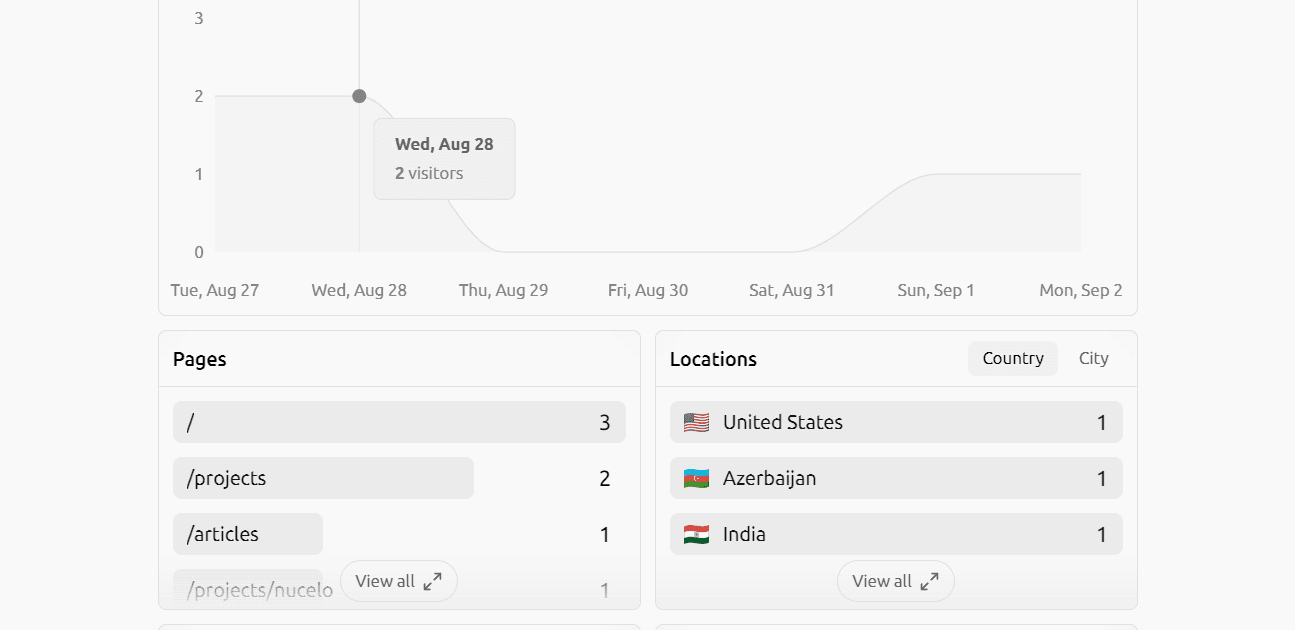Click expand arrows icon in Locations panel

click(x=929, y=581)
